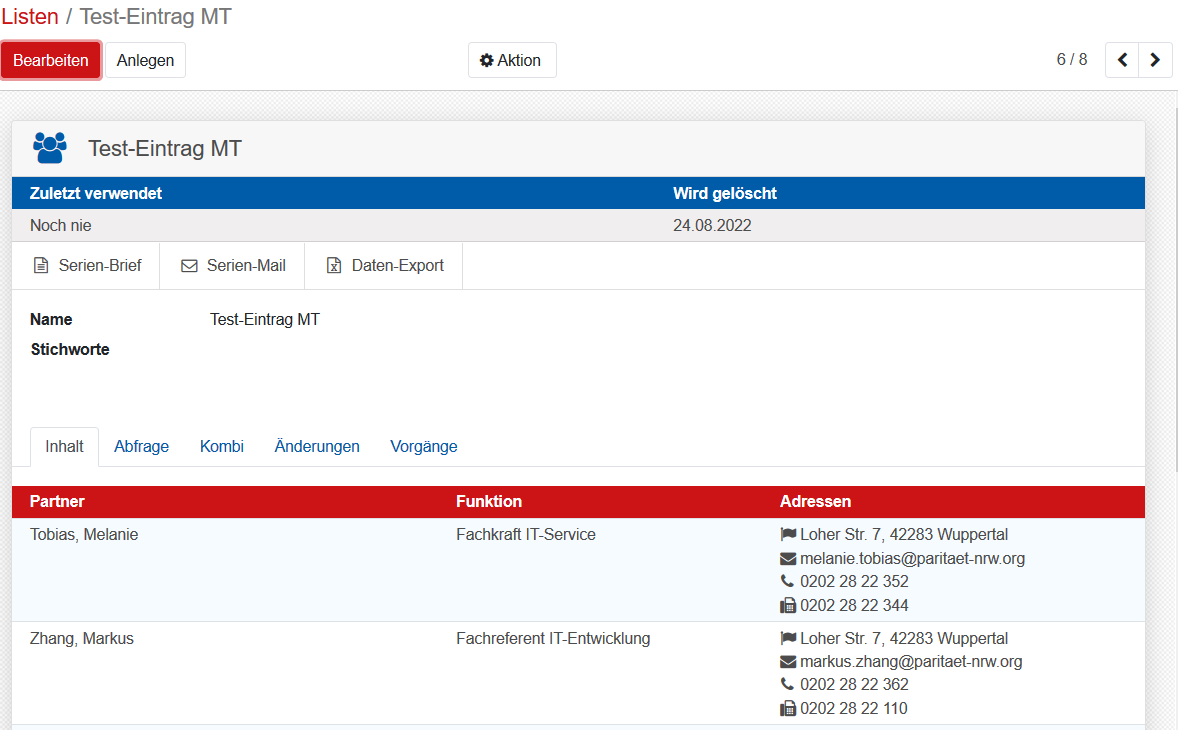1178x730 pixels.
Task: Open the Aktion gear dropdown
Action: (511, 60)
